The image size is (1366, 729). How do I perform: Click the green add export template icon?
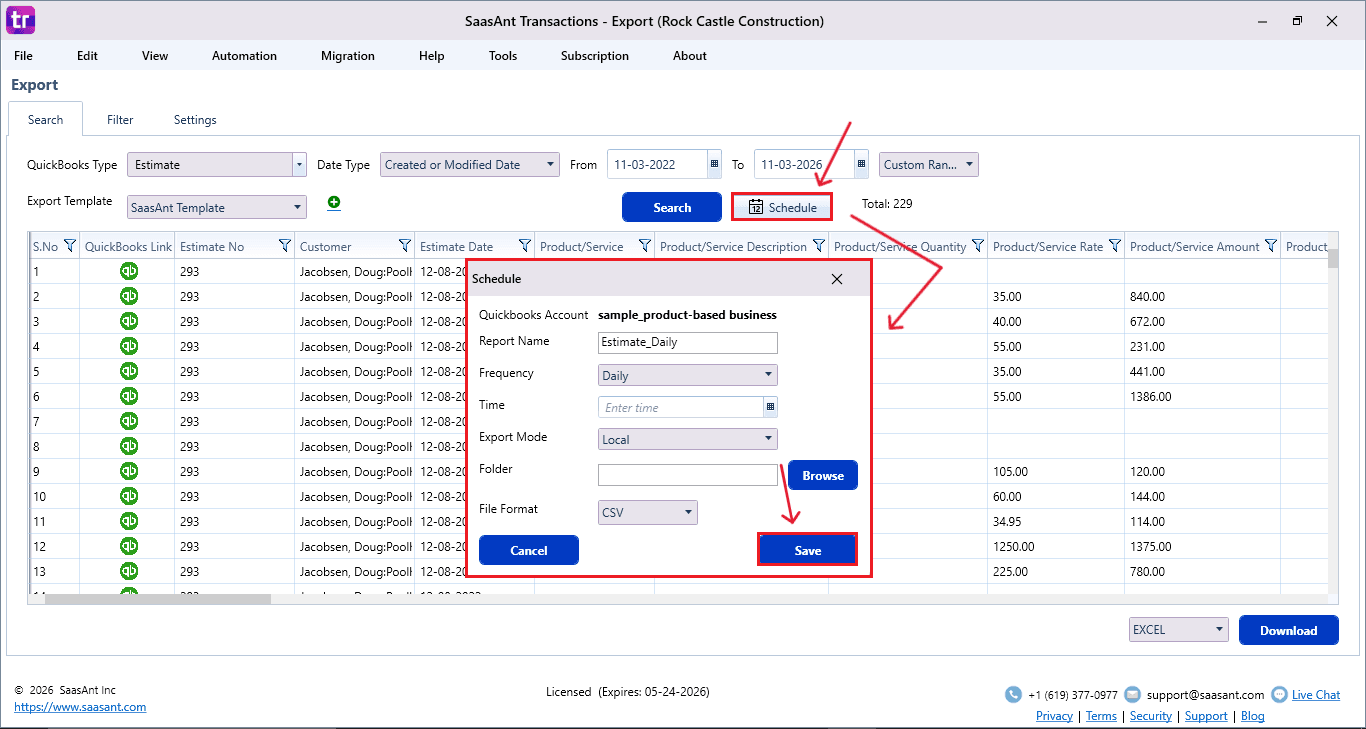(x=334, y=203)
